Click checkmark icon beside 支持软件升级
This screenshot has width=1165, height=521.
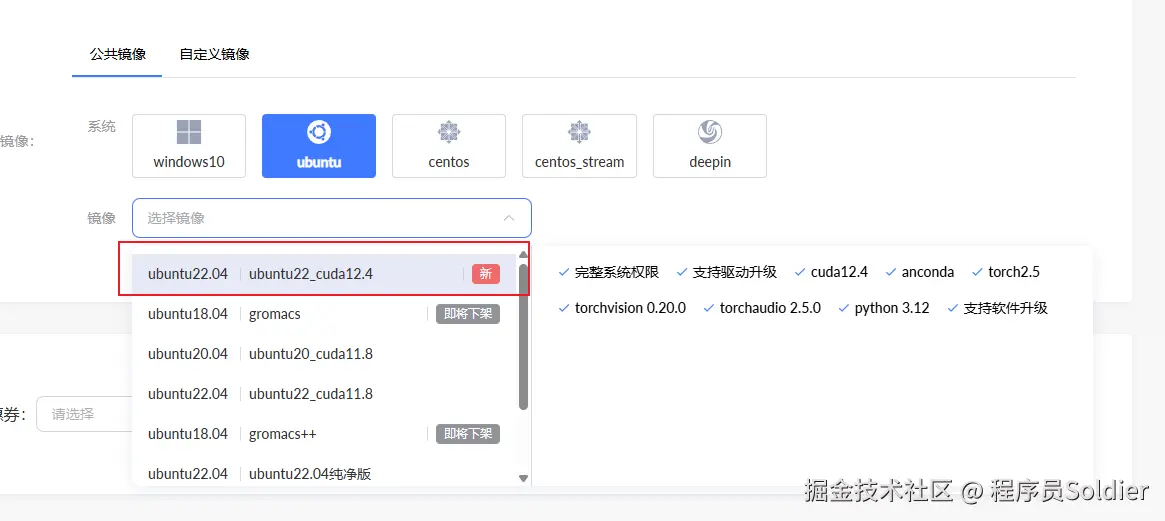[x=953, y=308]
